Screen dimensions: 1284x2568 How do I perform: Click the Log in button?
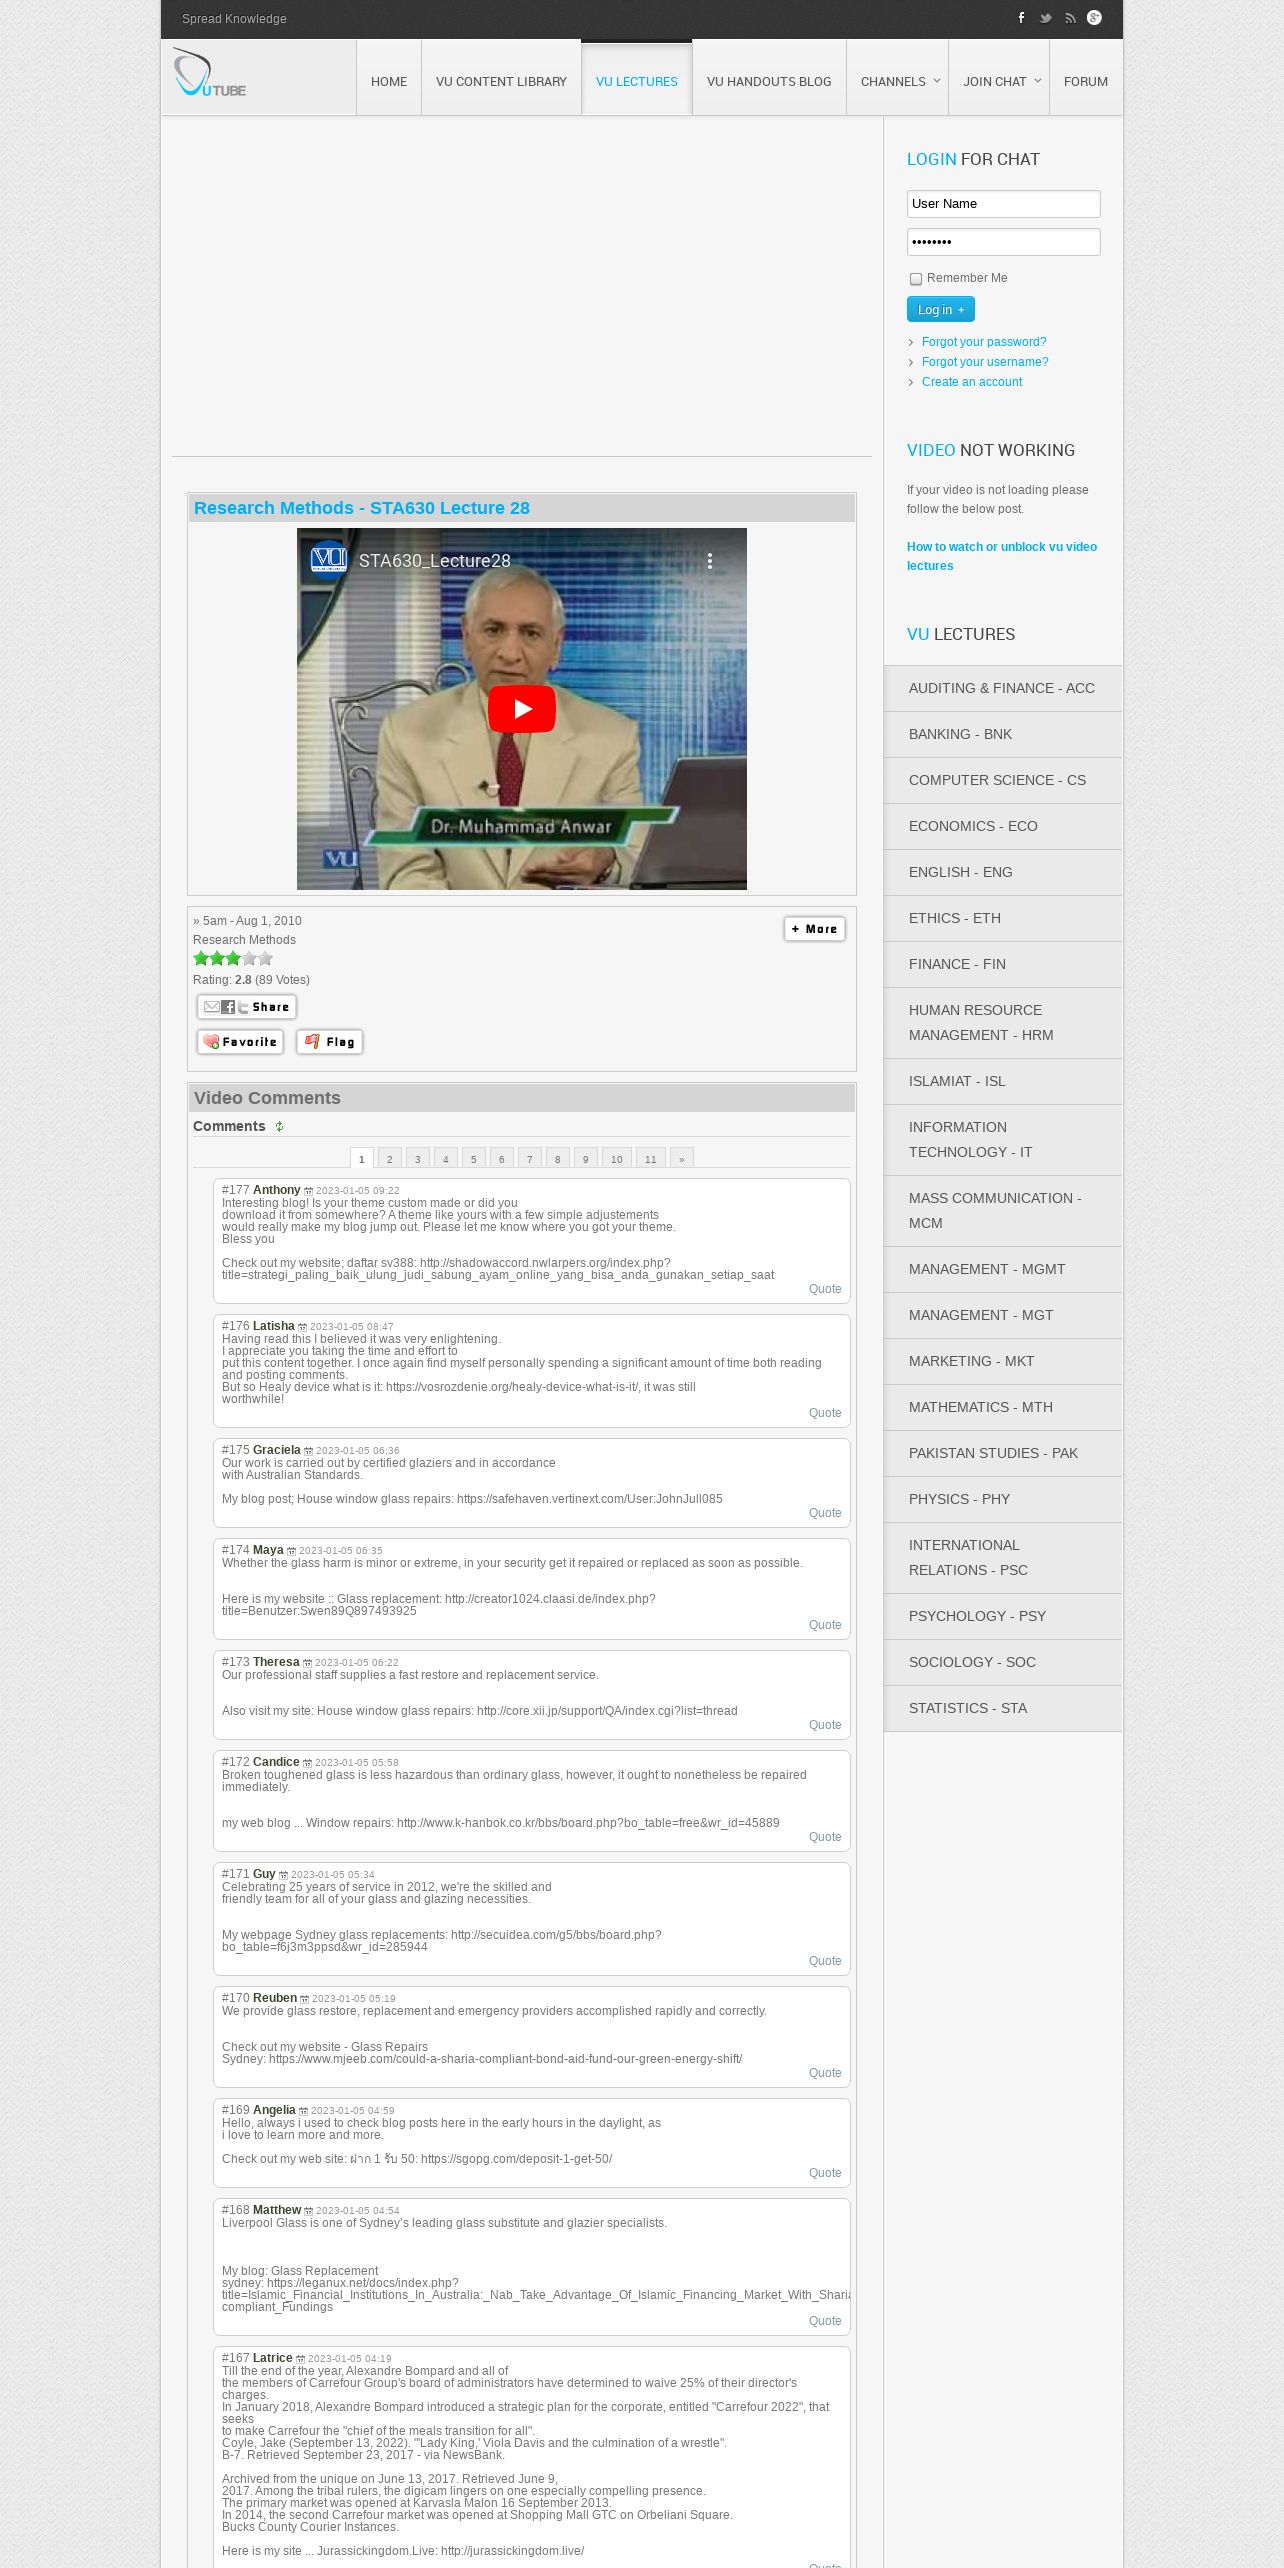click(x=940, y=310)
